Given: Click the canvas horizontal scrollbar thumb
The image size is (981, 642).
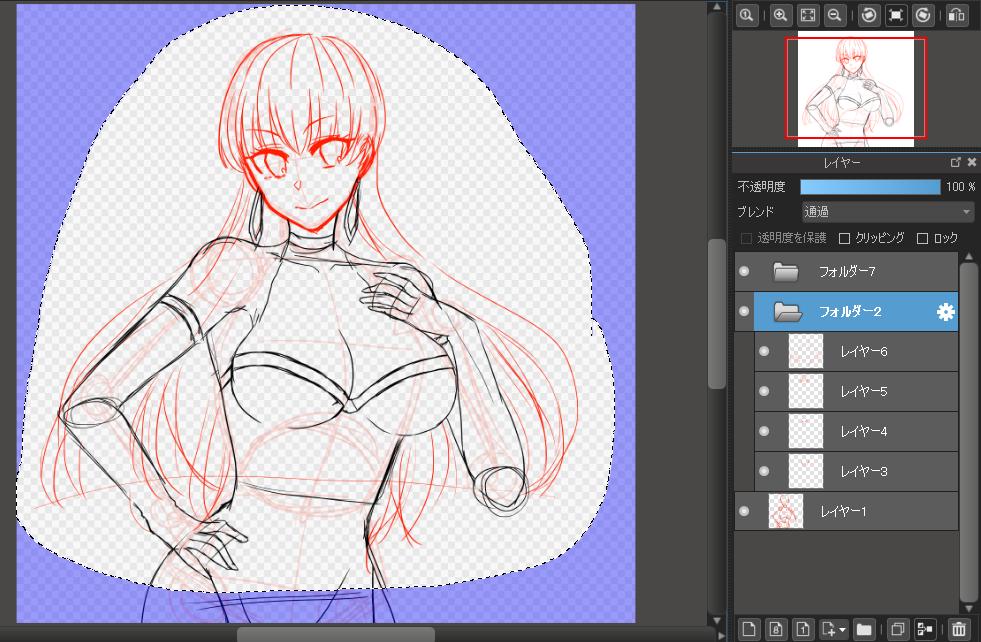Looking at the screenshot, I should click(335, 634).
